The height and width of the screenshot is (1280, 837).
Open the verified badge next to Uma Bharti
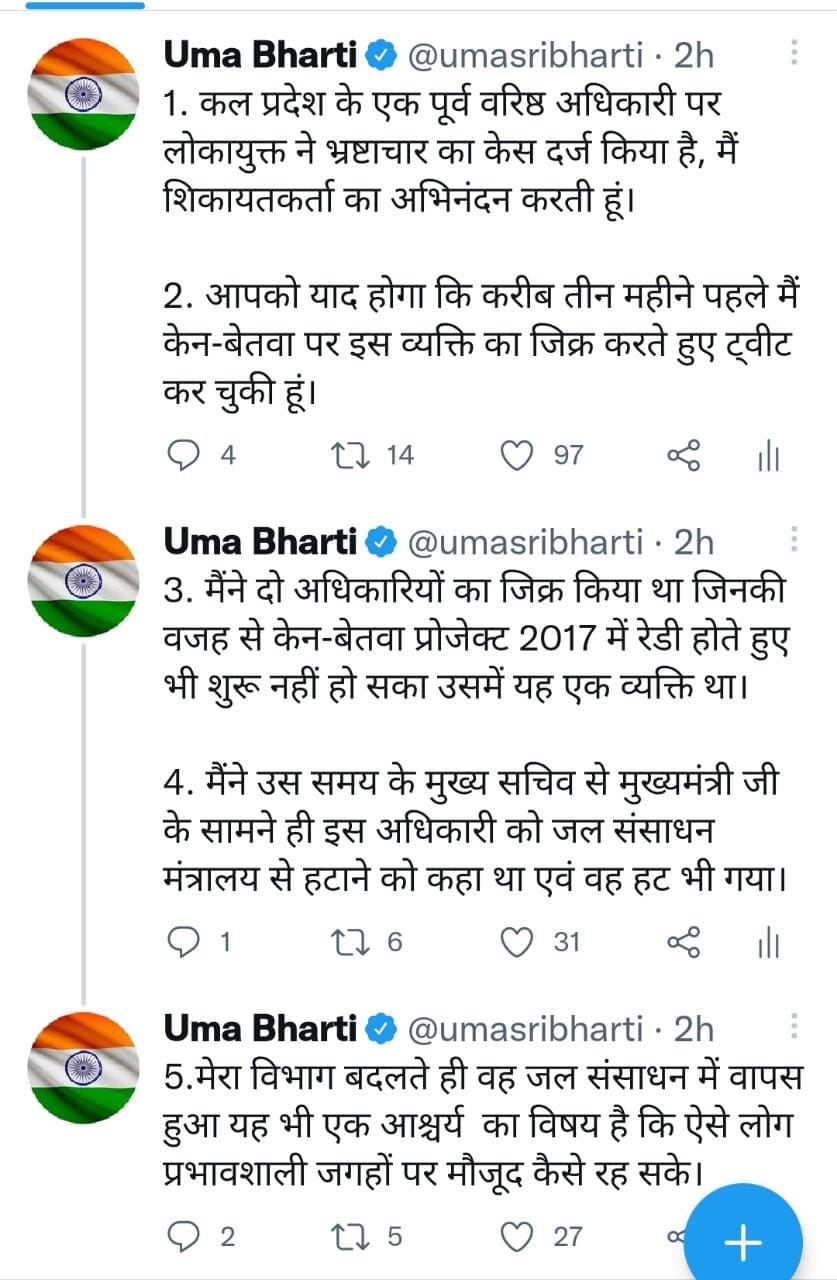pos(380,57)
